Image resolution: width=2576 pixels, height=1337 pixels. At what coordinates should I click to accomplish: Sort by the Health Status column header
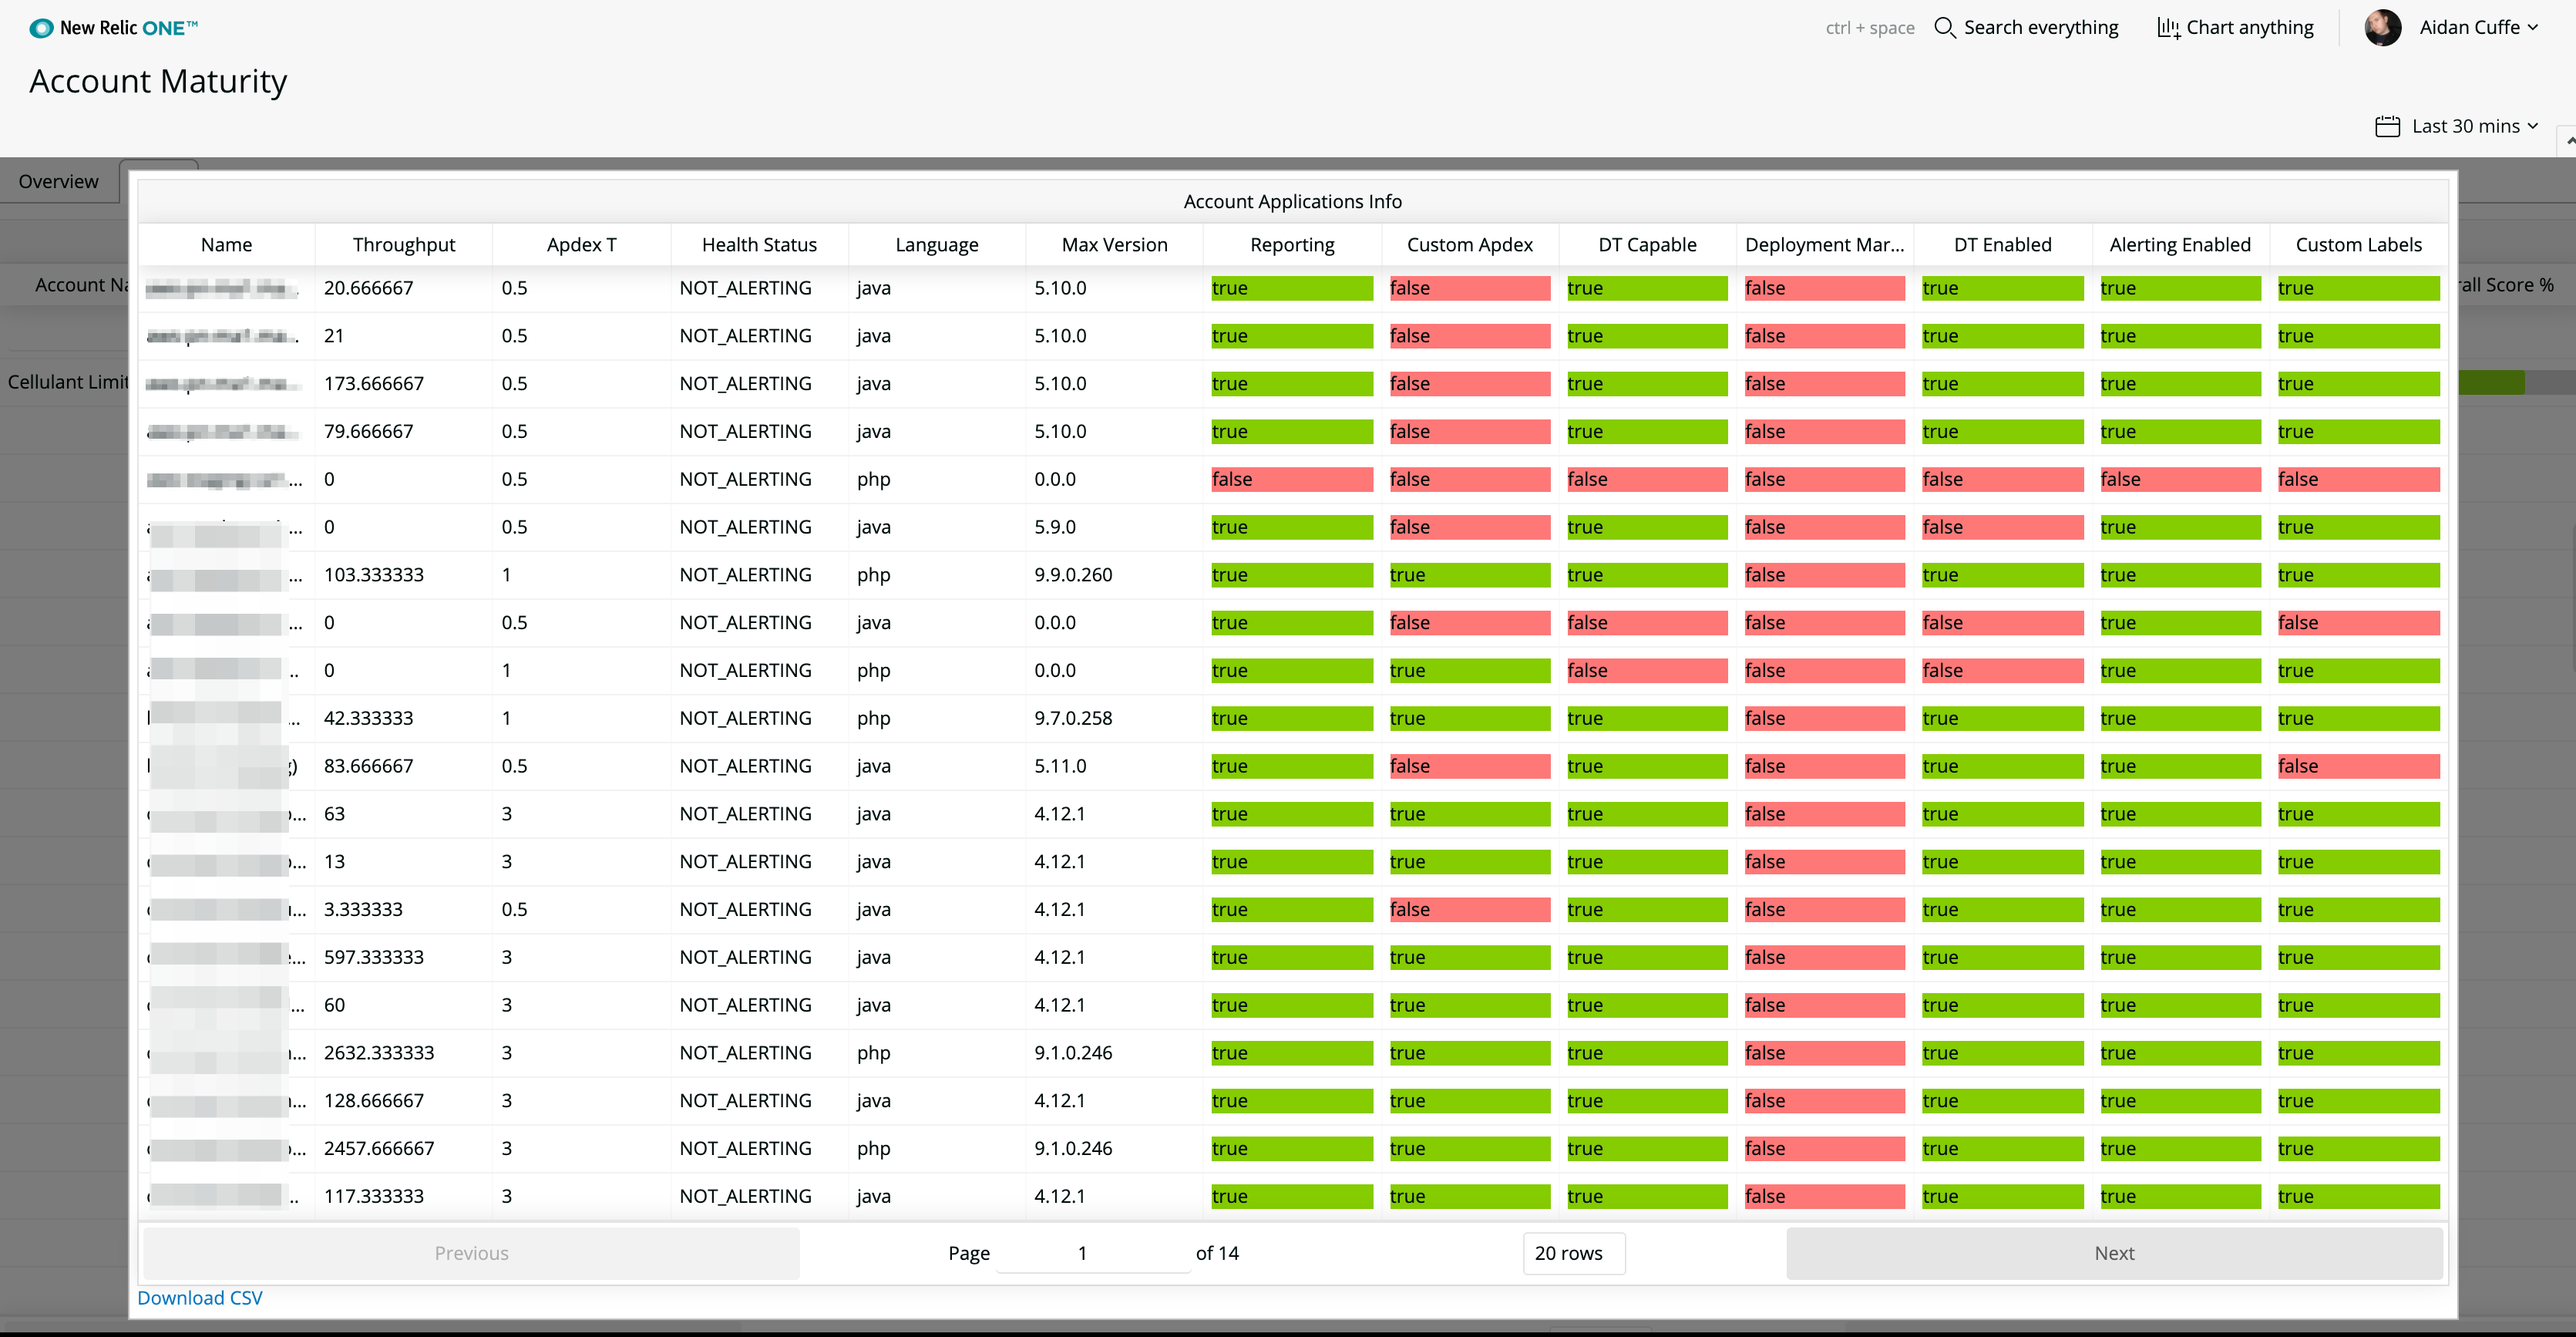pos(759,245)
